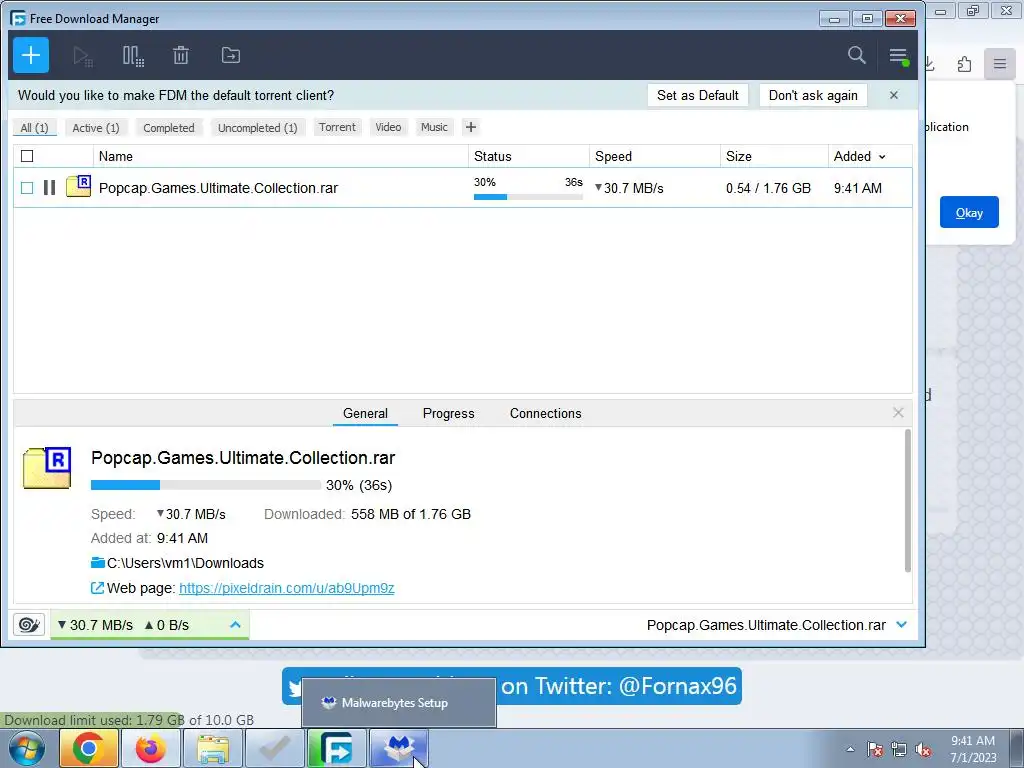Click the network tray icon
This screenshot has height=768, width=1024.
click(x=899, y=749)
